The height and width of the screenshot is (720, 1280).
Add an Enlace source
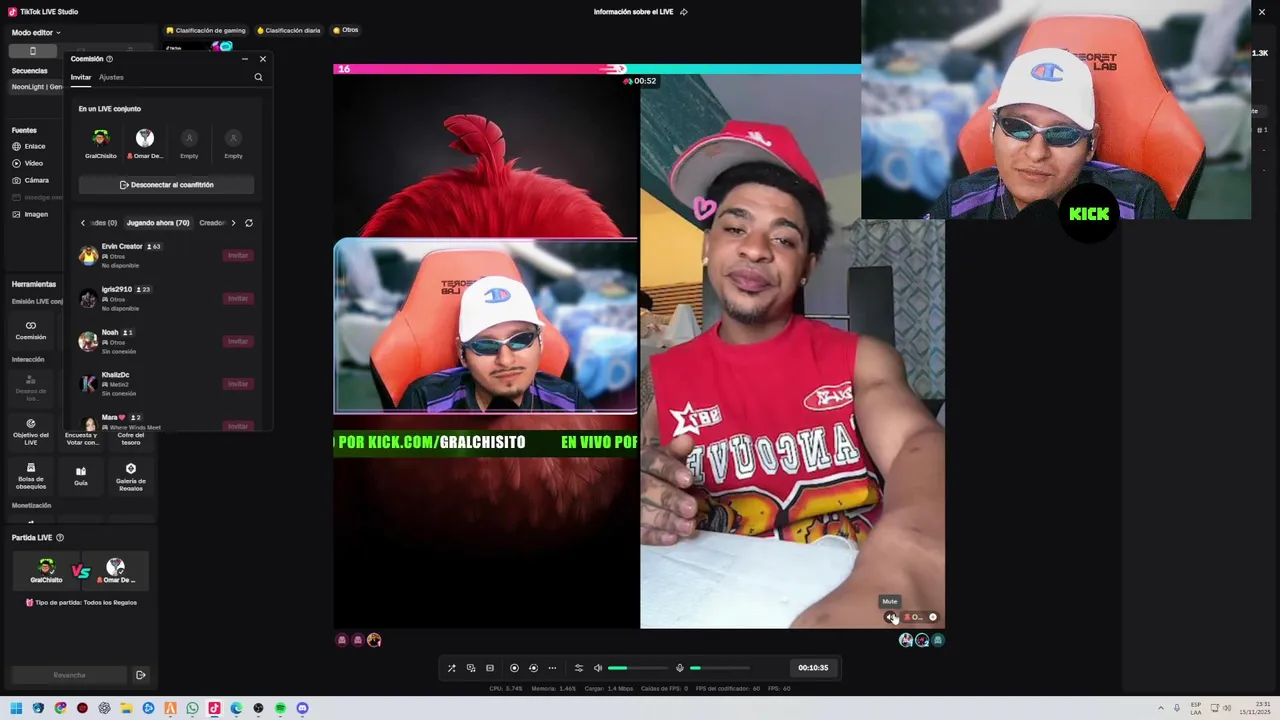tap(29, 146)
